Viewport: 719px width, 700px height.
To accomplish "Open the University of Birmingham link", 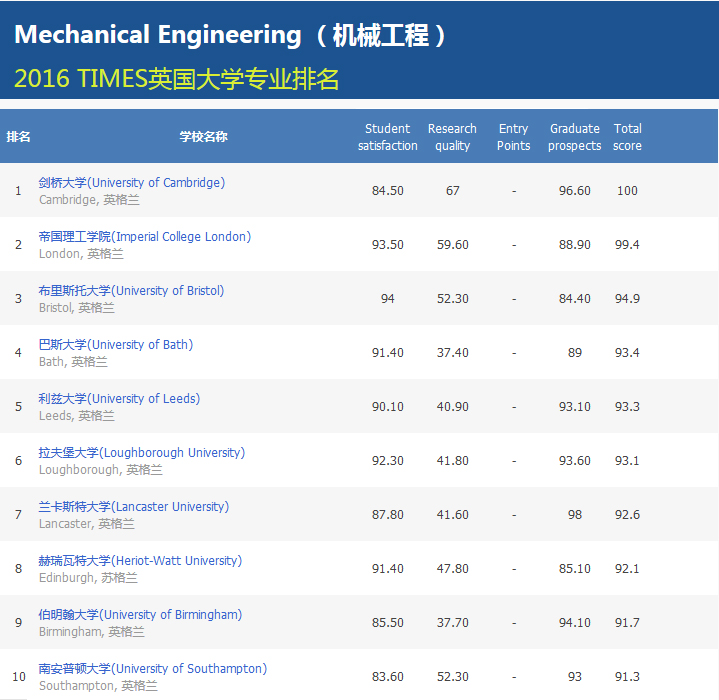I will coord(140,615).
